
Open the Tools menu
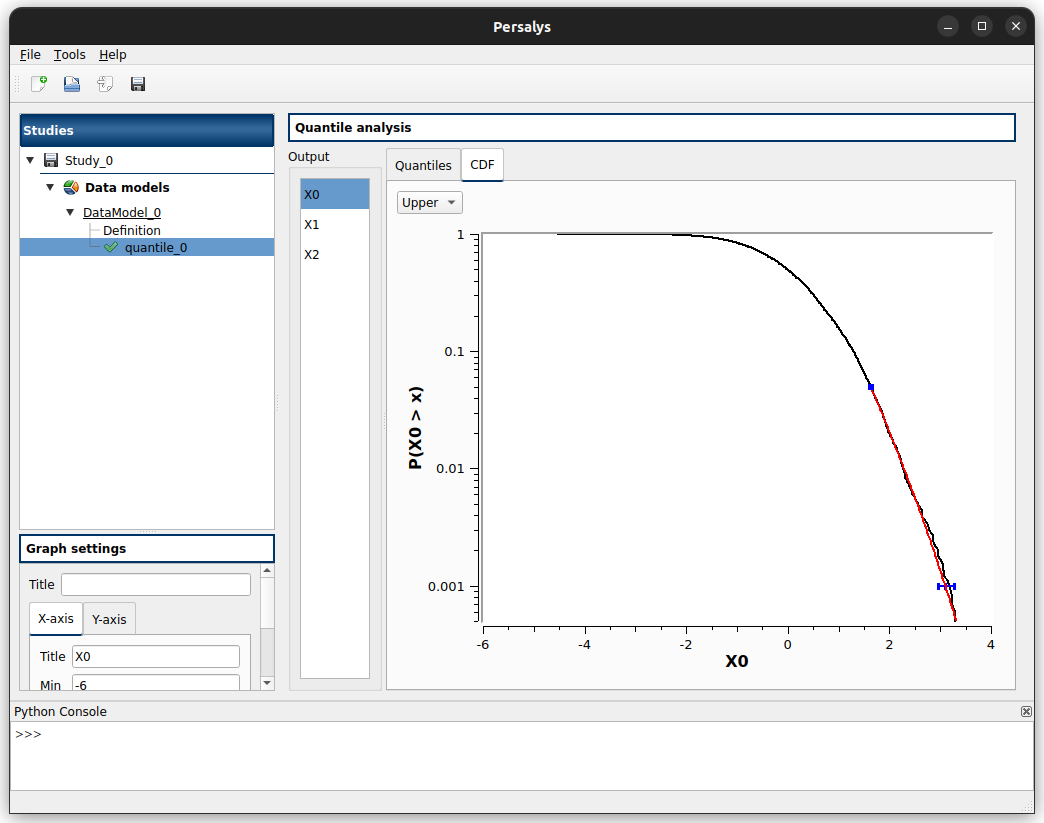[69, 54]
